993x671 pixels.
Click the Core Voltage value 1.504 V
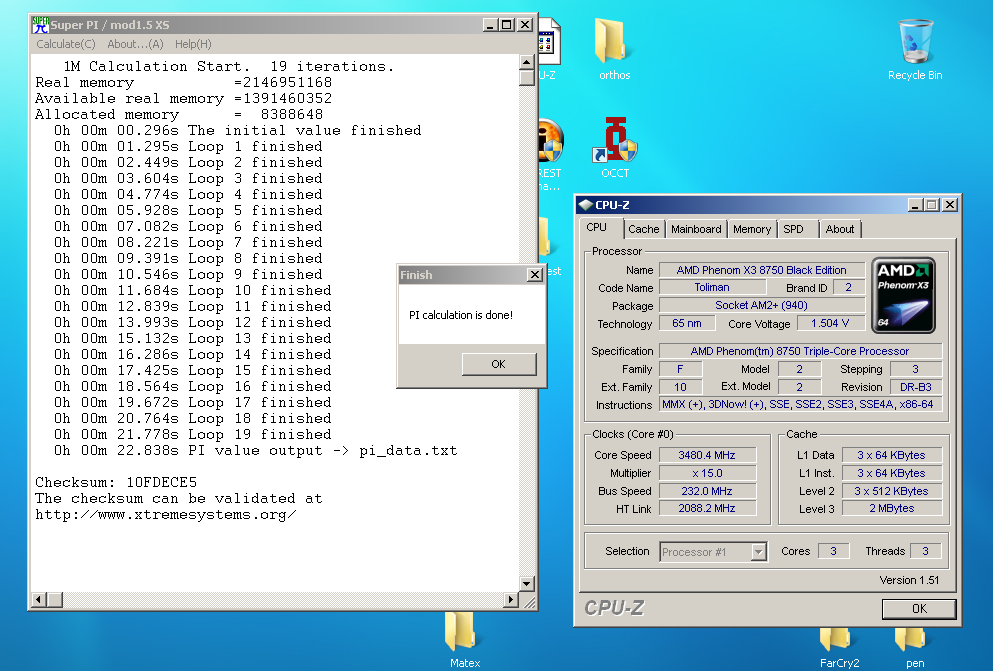click(830, 323)
